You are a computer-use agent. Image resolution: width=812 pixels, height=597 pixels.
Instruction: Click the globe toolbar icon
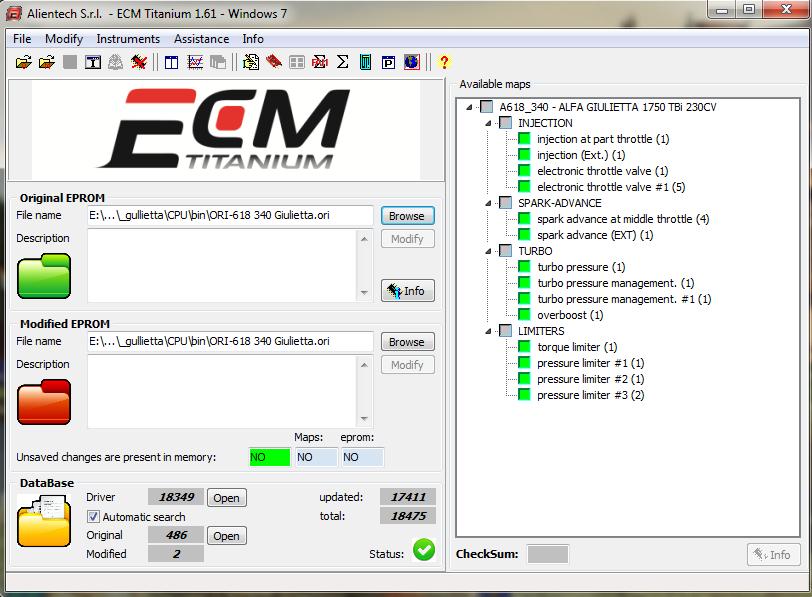click(412, 63)
